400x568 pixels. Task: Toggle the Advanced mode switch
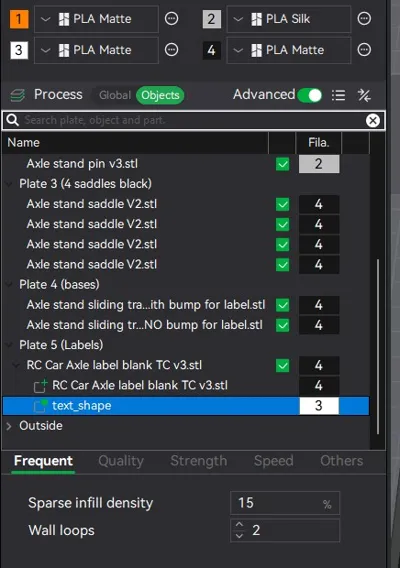[x=309, y=95]
